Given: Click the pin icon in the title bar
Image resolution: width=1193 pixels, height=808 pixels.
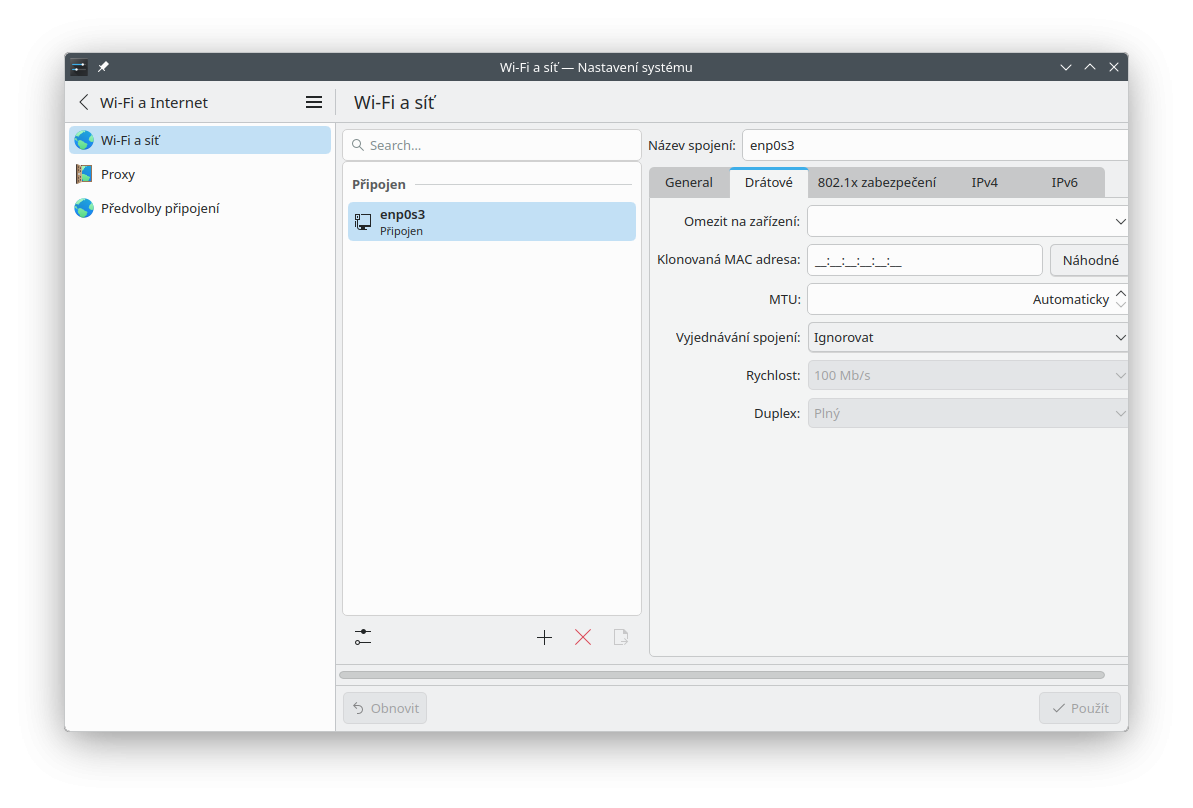Looking at the screenshot, I should point(103,67).
